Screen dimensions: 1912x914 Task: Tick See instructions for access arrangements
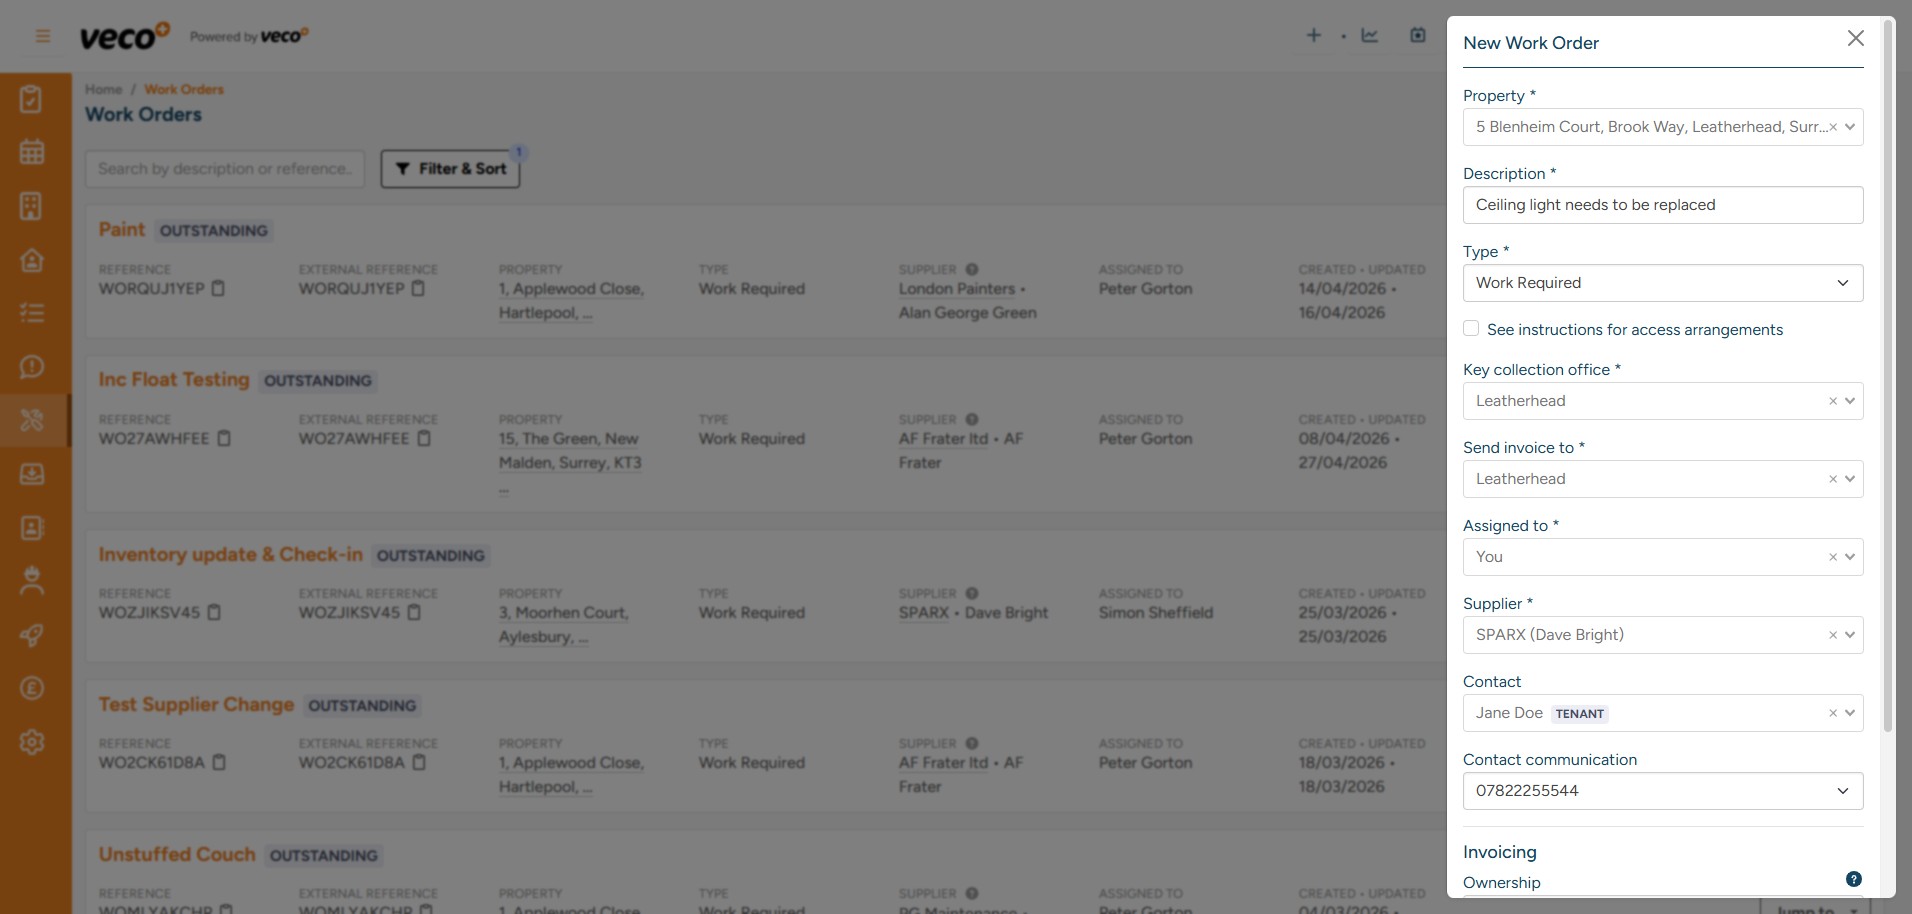tap(1471, 328)
